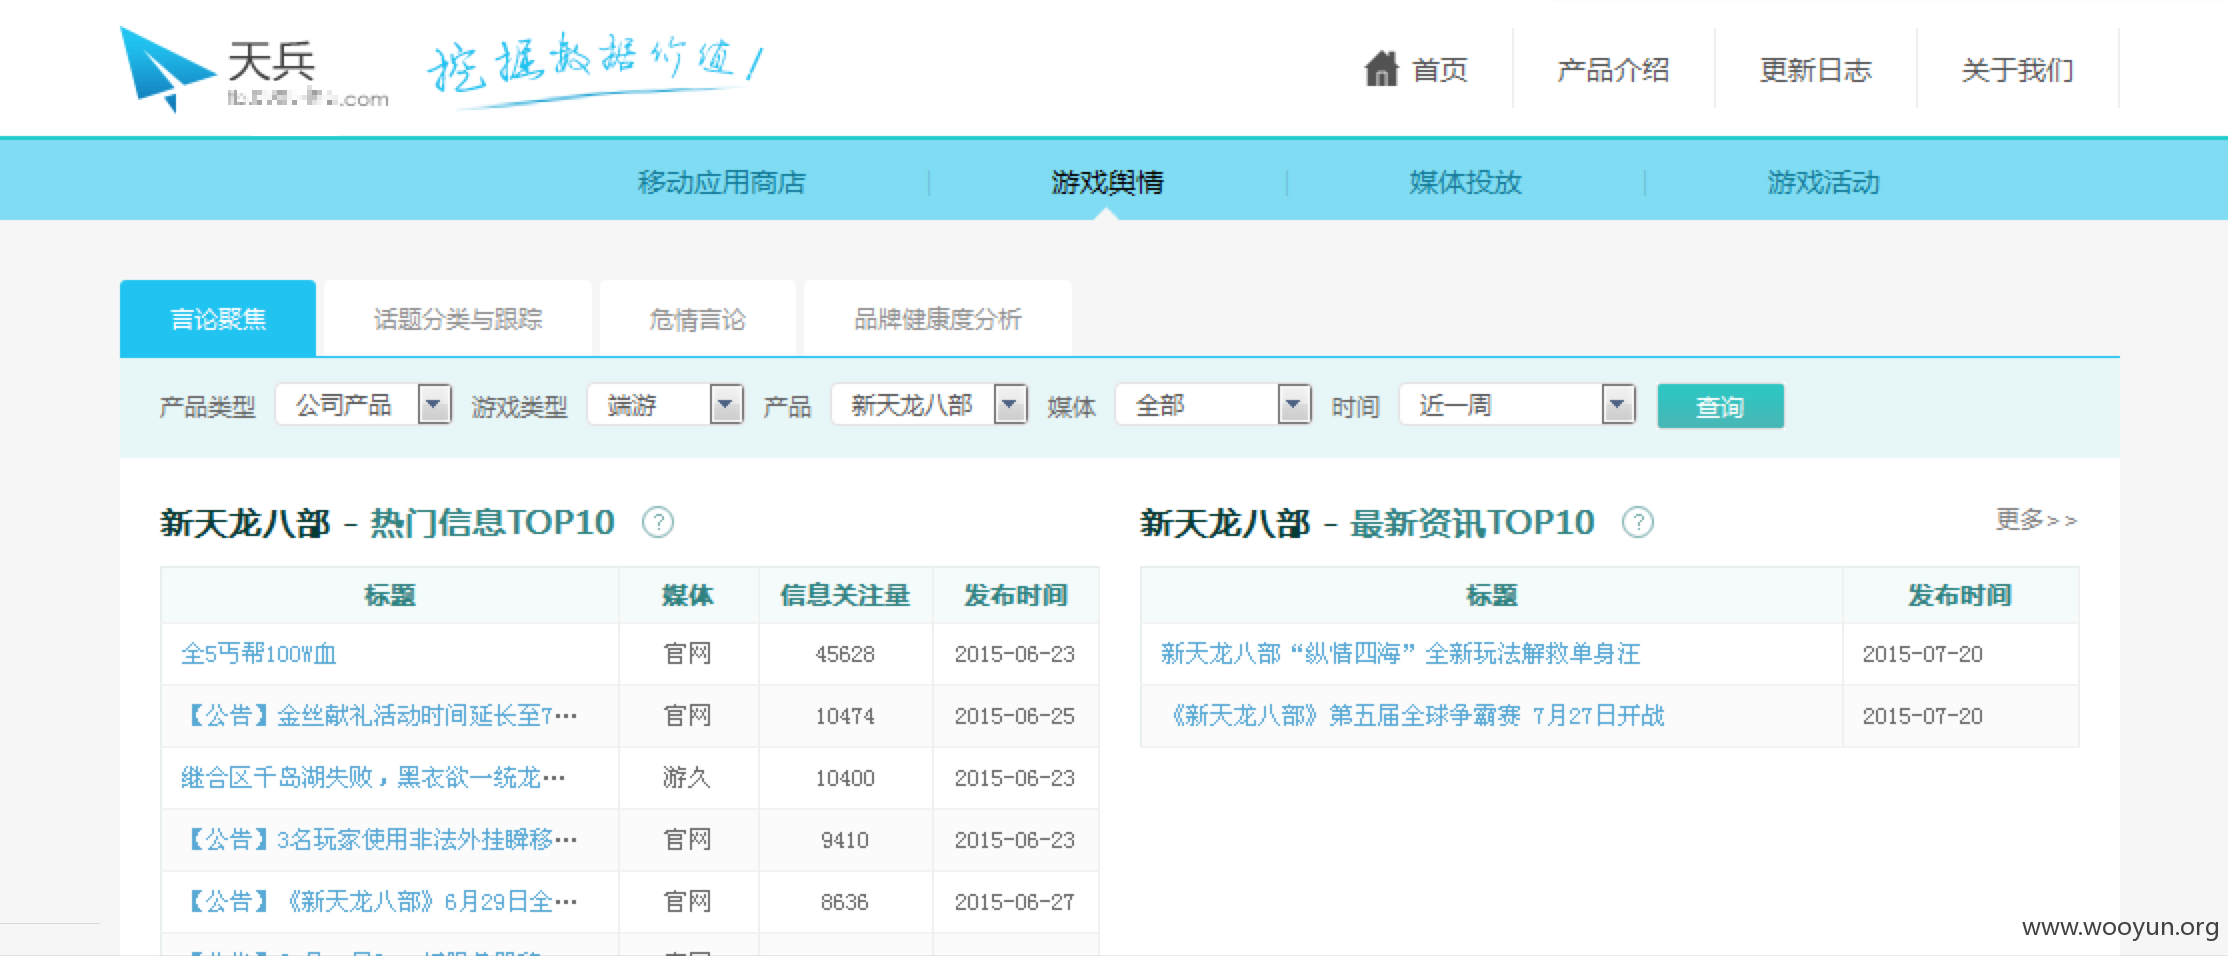Viewport: 2228px width, 956px height.
Task: Open 第五届全球争霸赛 7月27日开战 link
Action: 1413,716
